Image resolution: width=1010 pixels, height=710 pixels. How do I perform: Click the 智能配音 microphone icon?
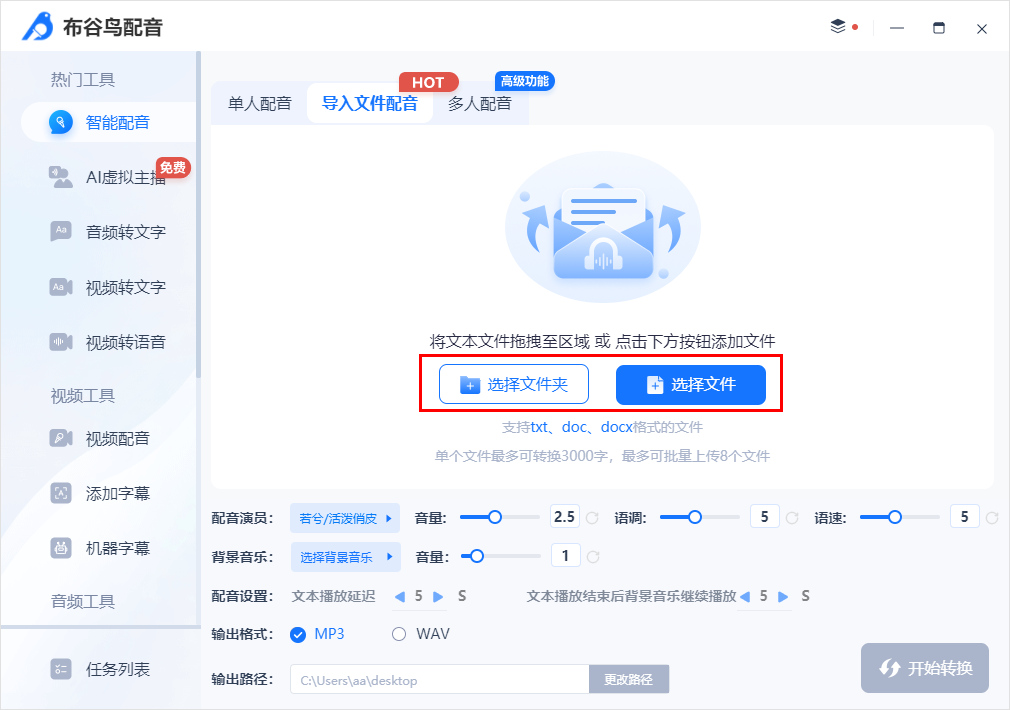pyautogui.click(x=61, y=122)
